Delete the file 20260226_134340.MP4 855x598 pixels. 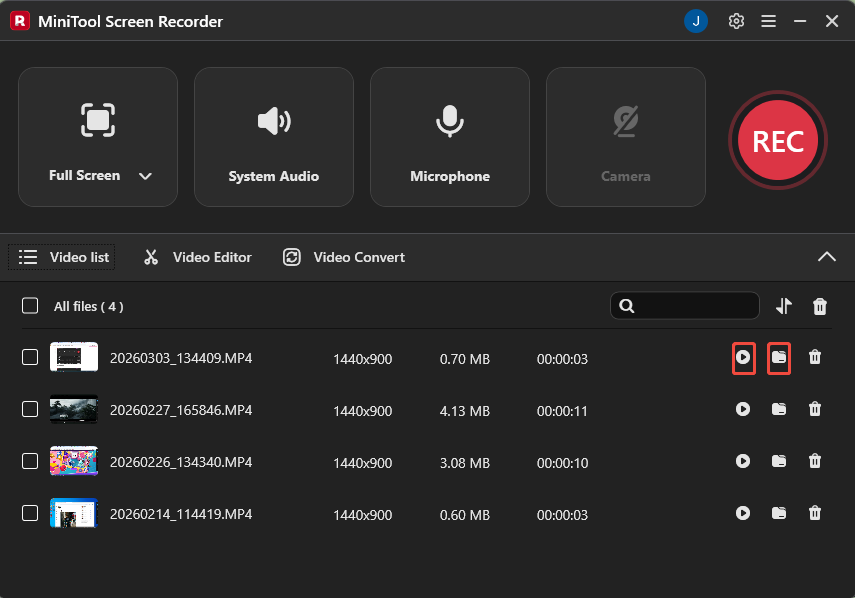[815, 462]
